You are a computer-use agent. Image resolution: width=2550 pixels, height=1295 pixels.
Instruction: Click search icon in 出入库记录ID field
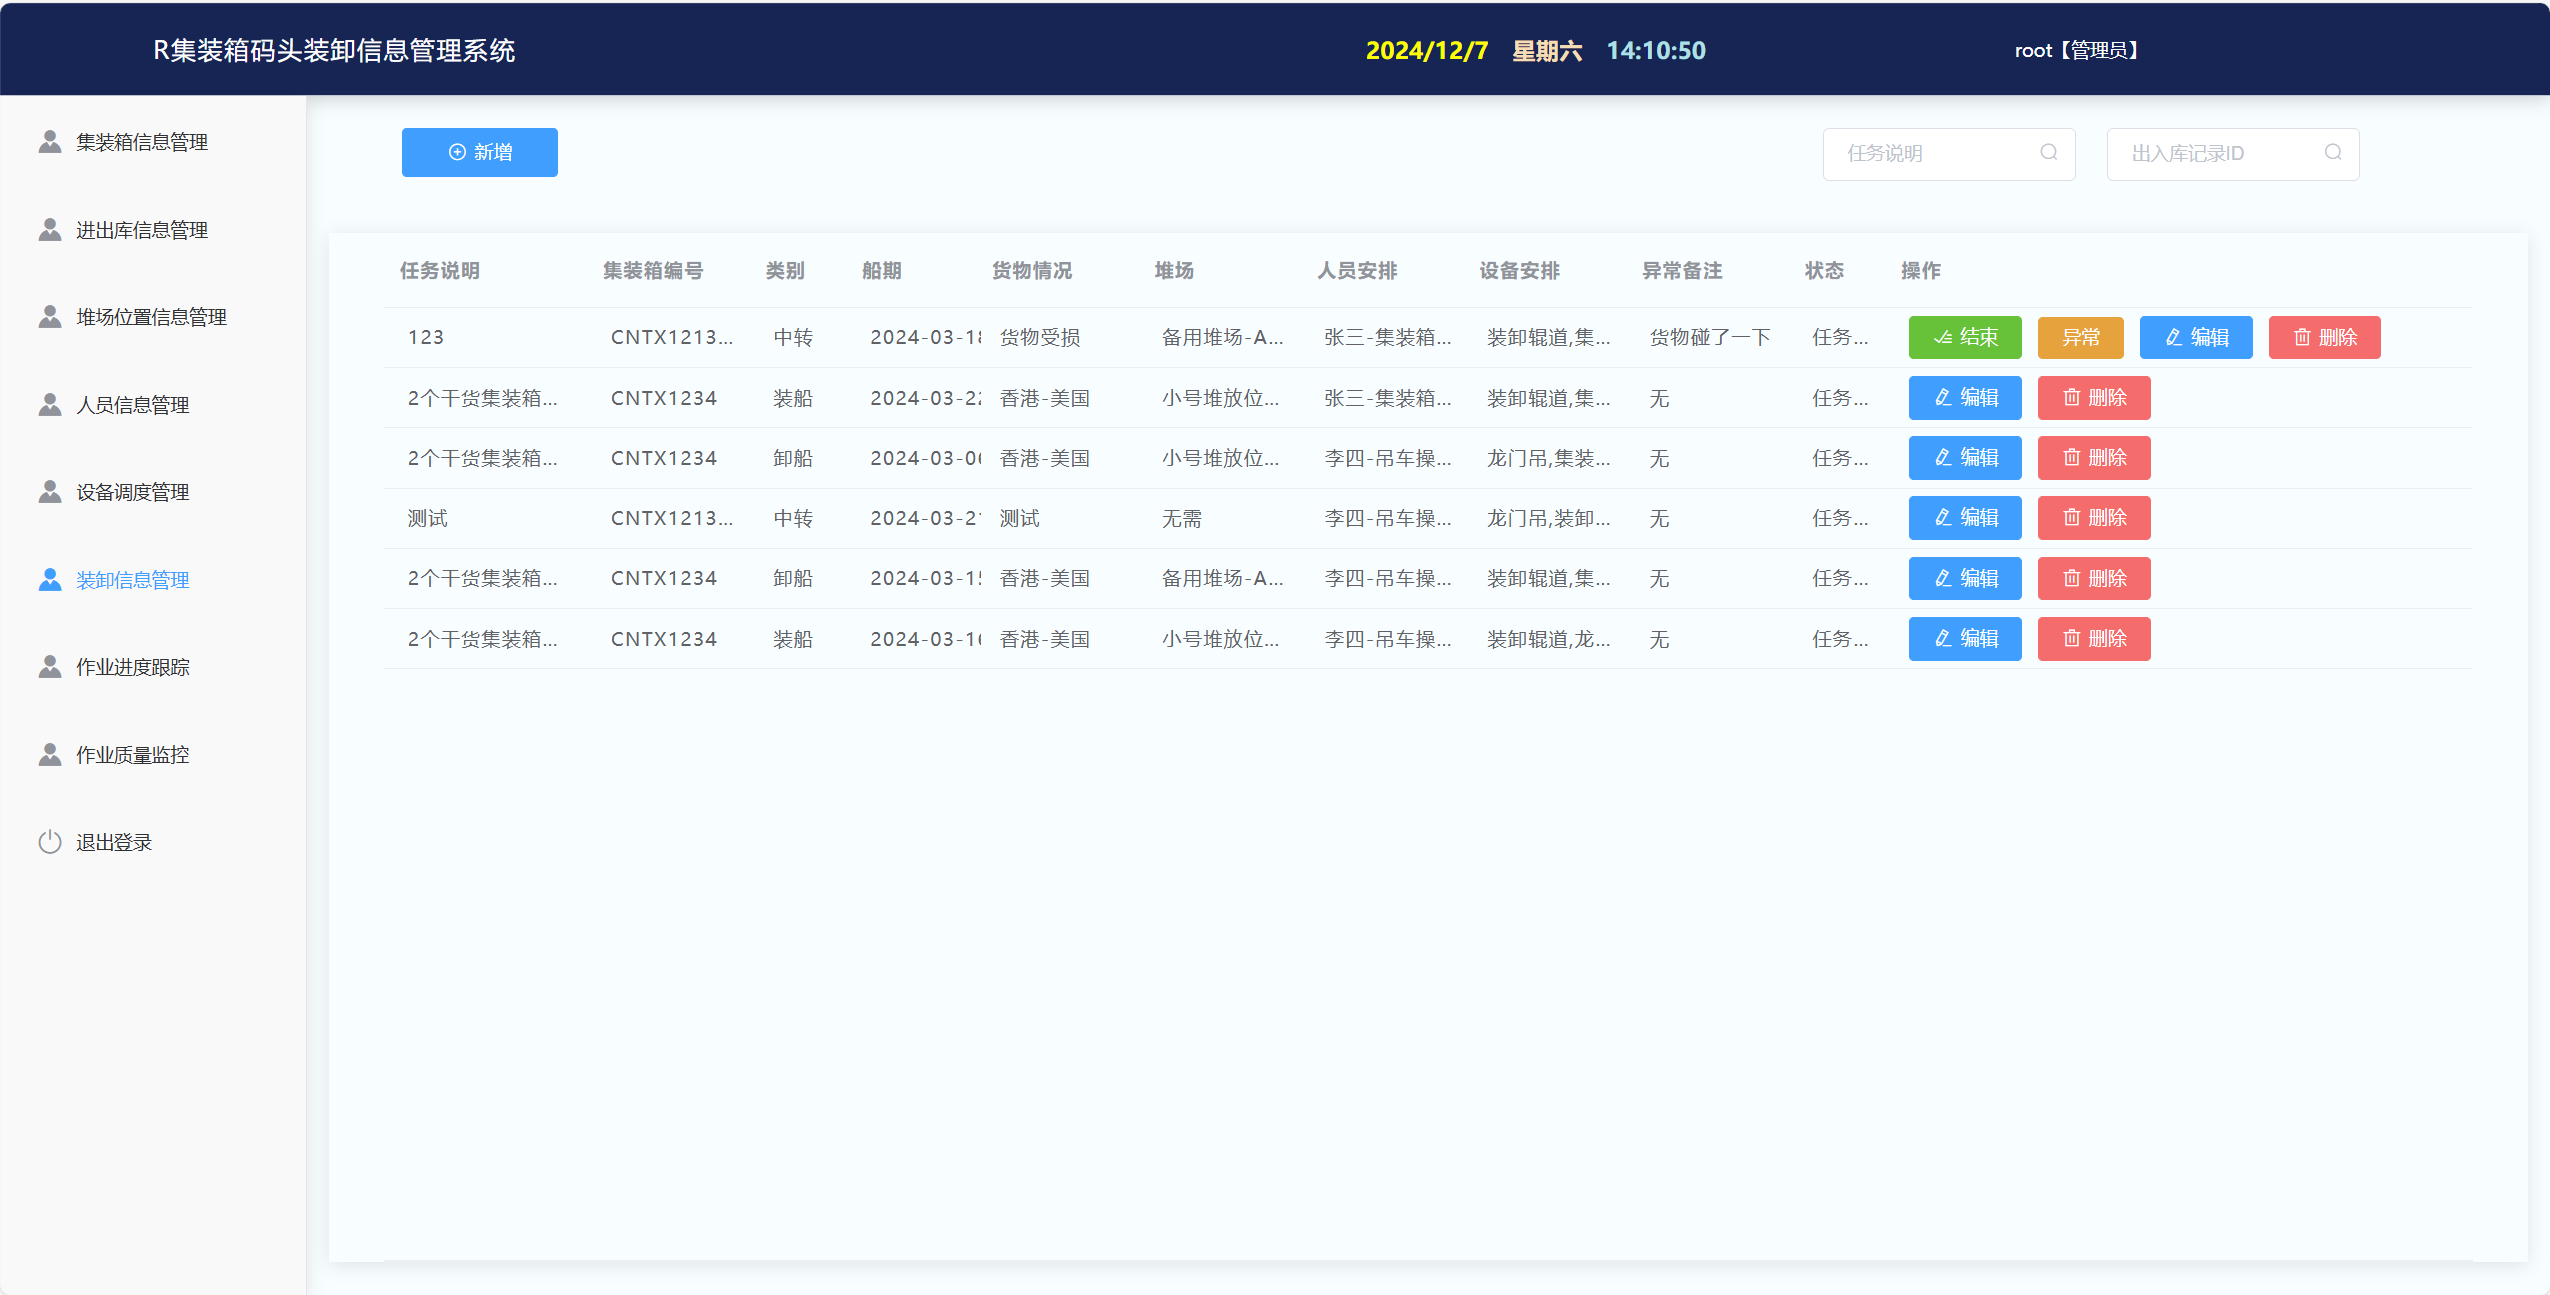click(2332, 152)
